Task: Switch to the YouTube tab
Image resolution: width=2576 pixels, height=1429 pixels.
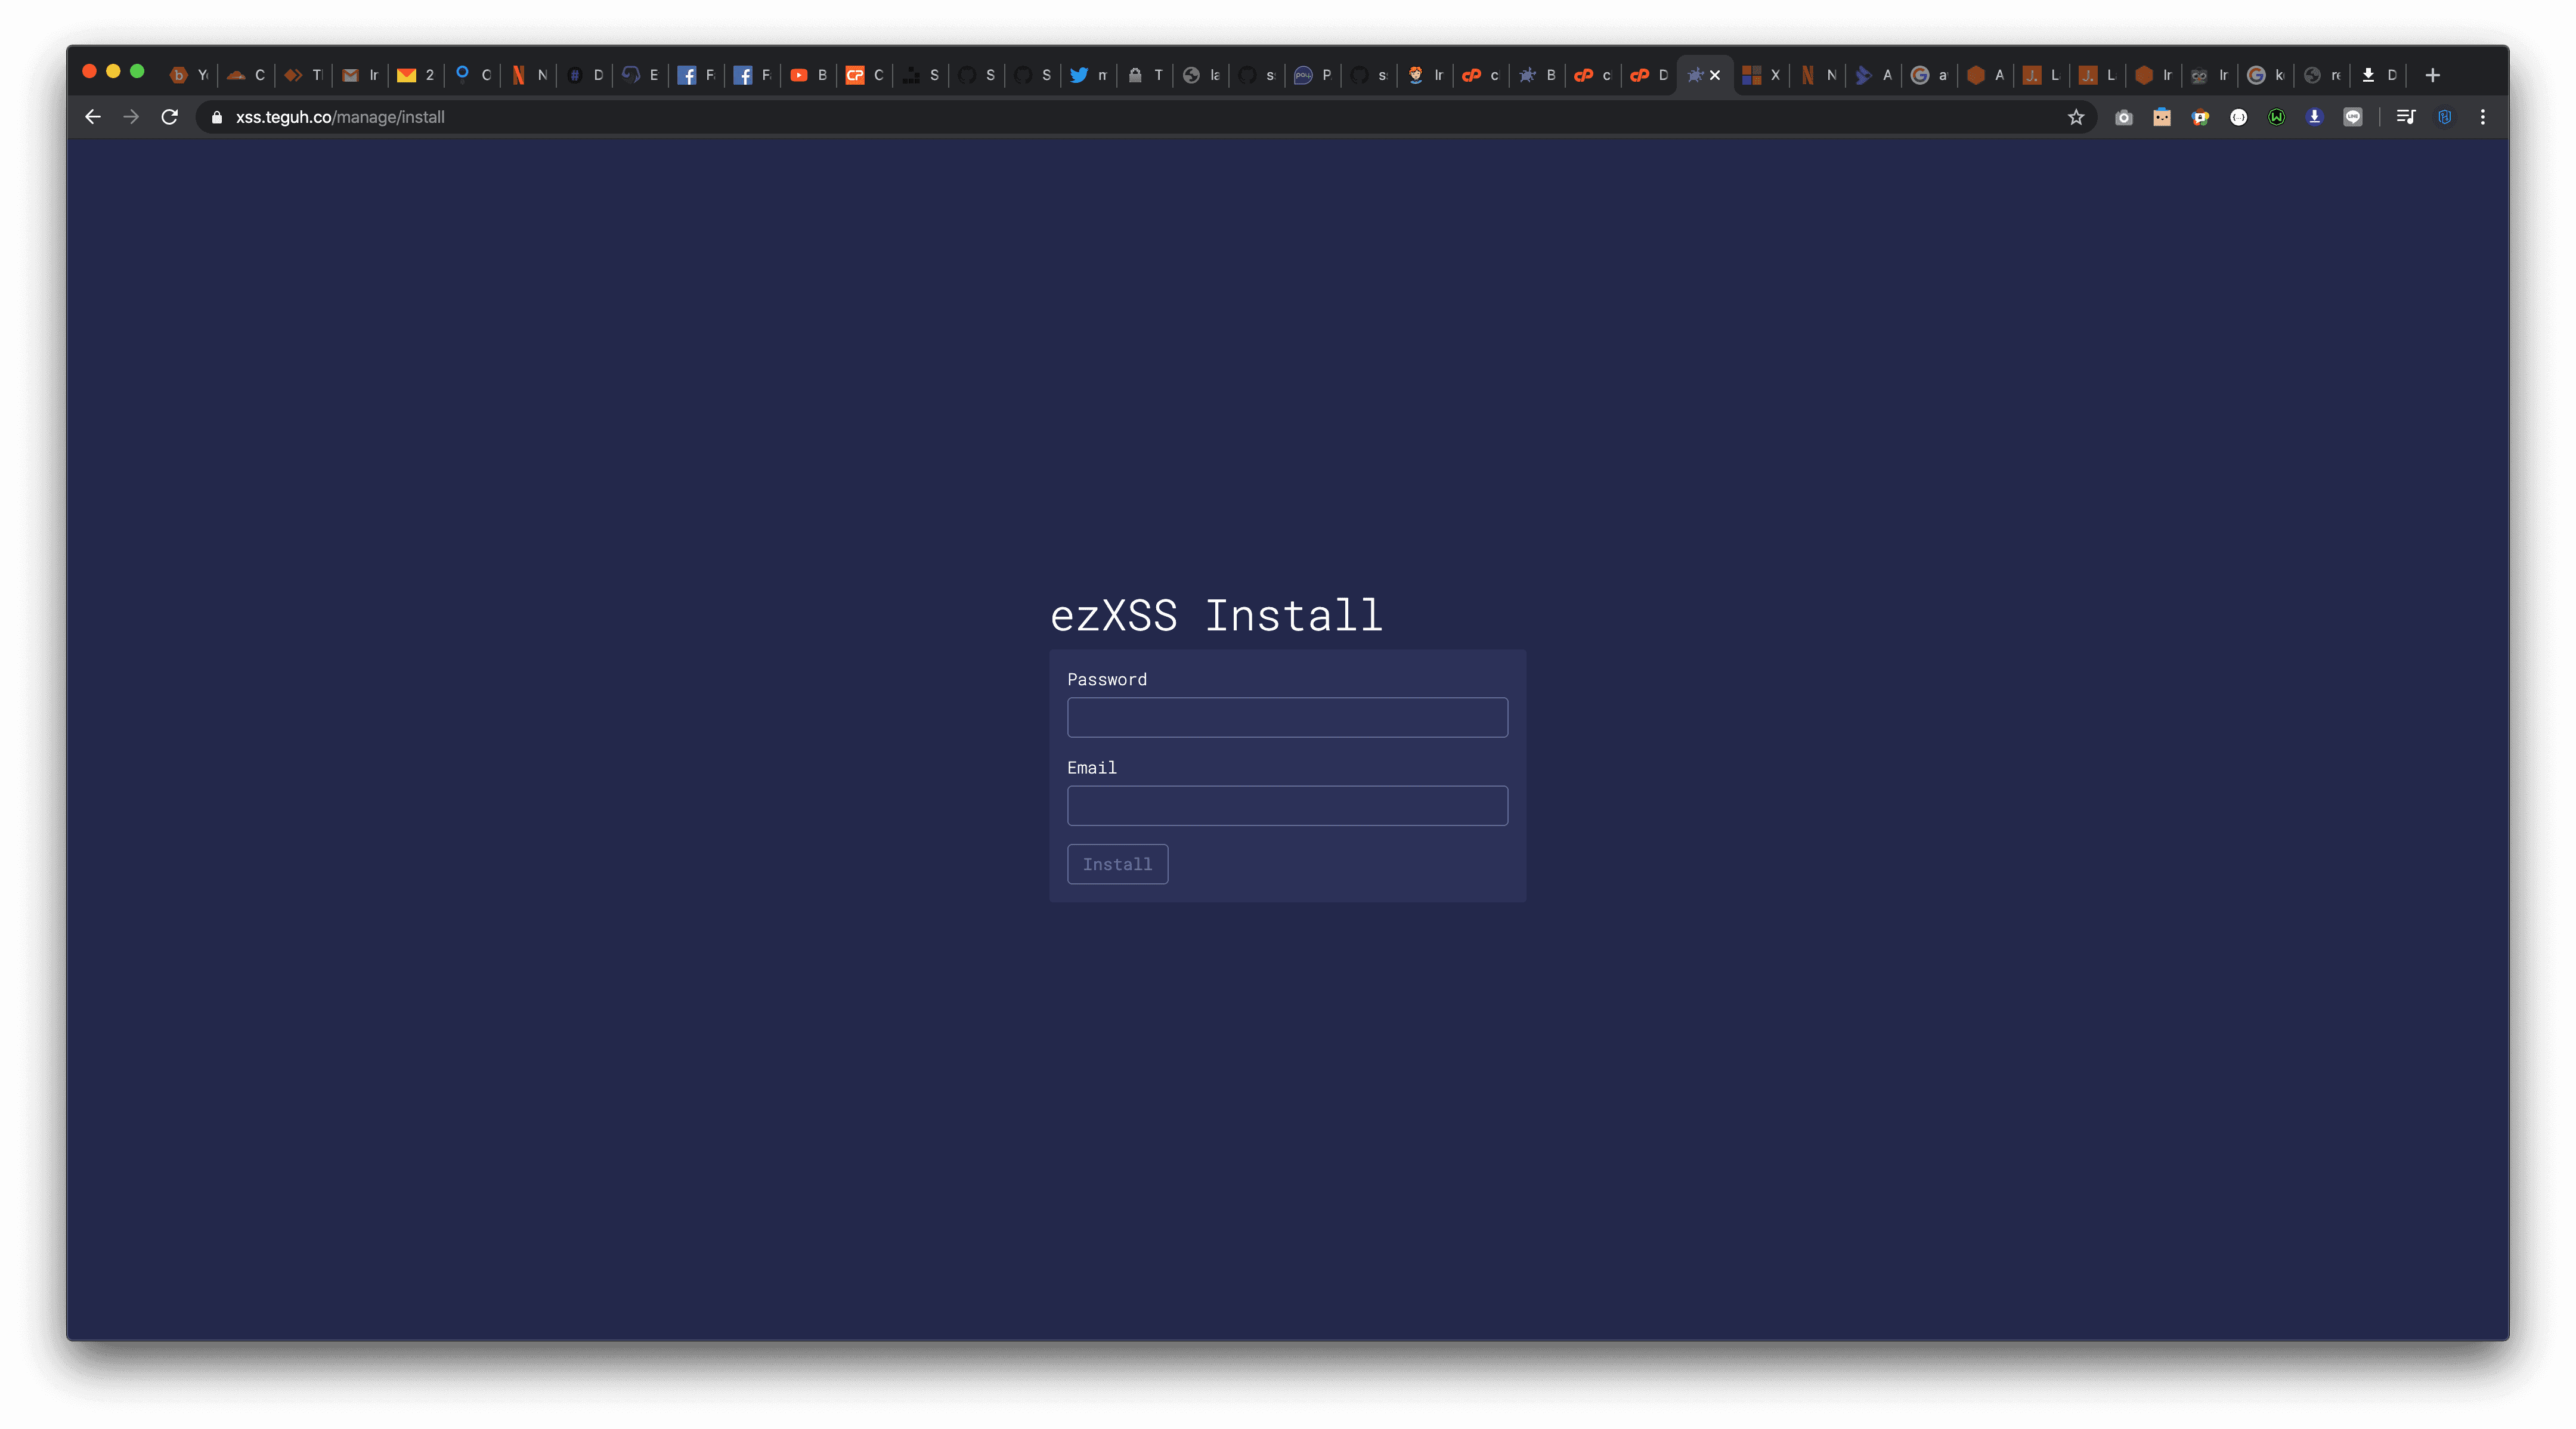Action: tap(807, 75)
